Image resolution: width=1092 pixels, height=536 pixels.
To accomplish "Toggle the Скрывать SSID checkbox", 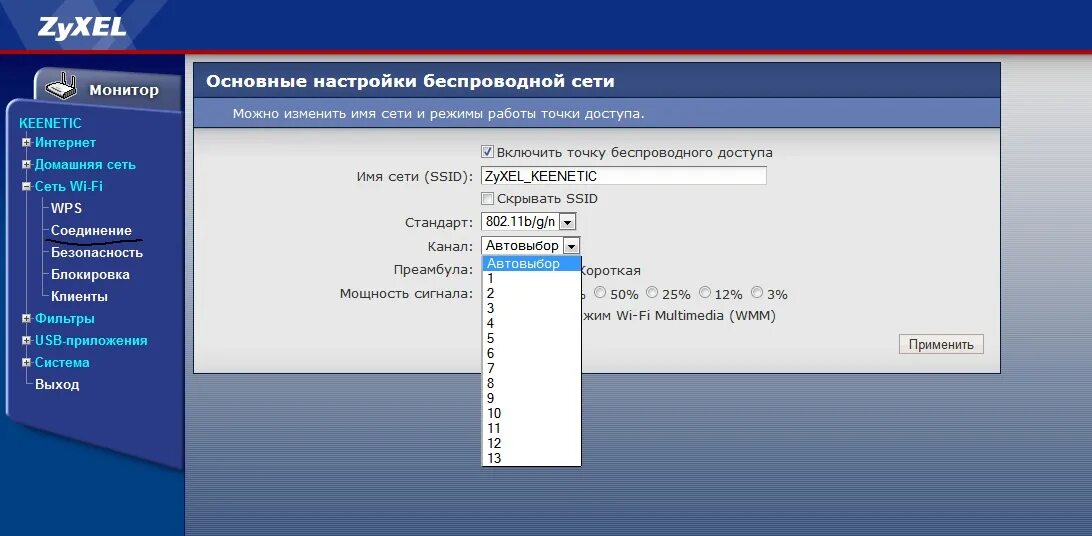I will [488, 198].
